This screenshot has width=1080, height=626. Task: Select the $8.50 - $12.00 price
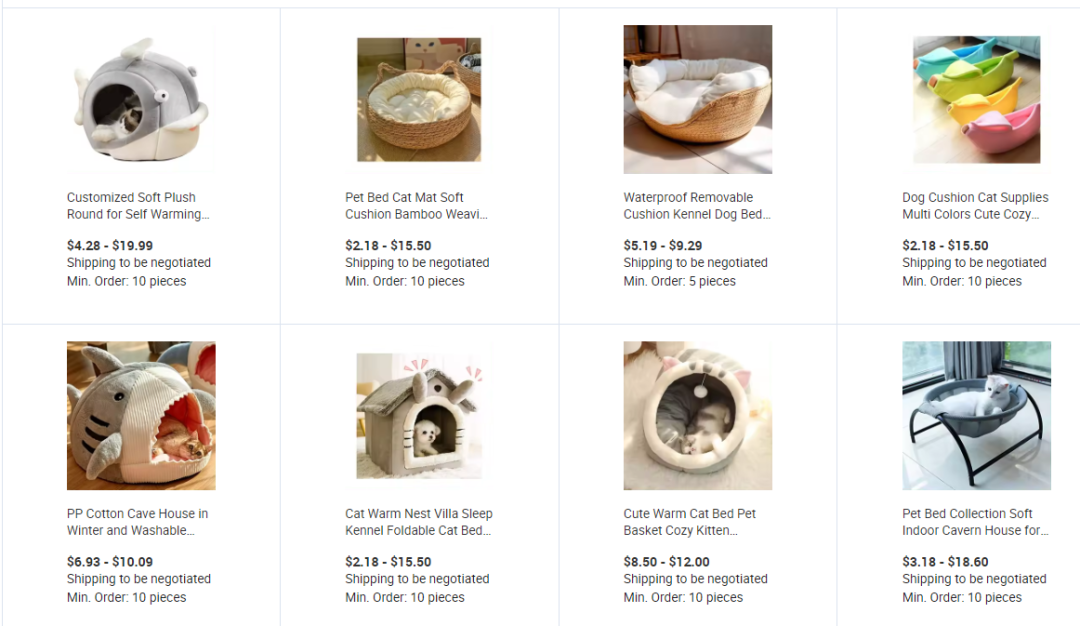click(666, 561)
